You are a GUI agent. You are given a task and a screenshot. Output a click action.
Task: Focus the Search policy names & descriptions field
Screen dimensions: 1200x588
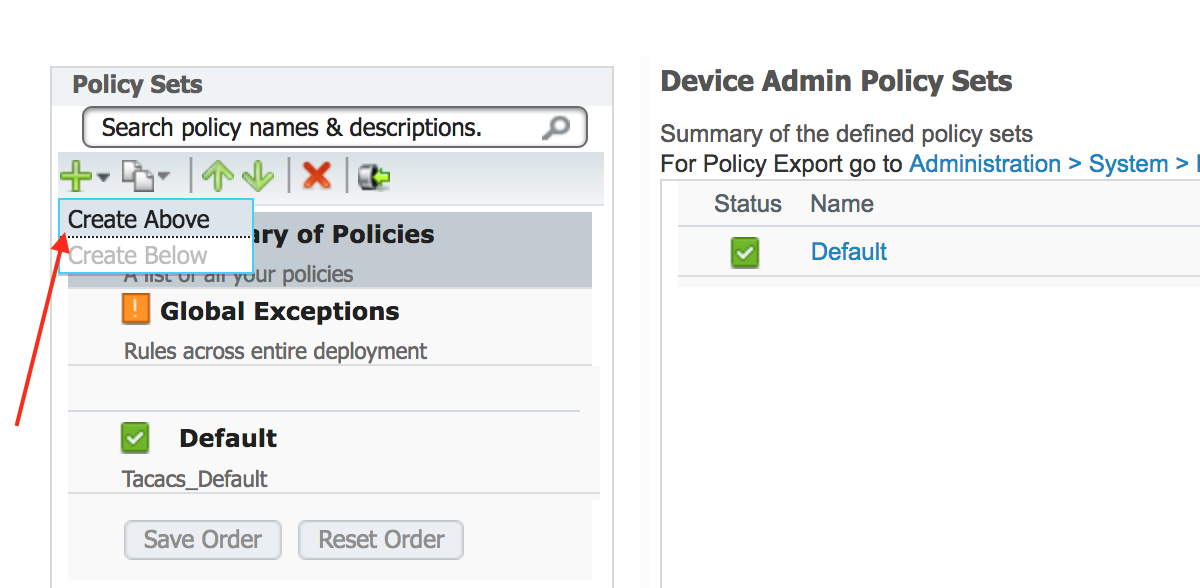point(310,128)
